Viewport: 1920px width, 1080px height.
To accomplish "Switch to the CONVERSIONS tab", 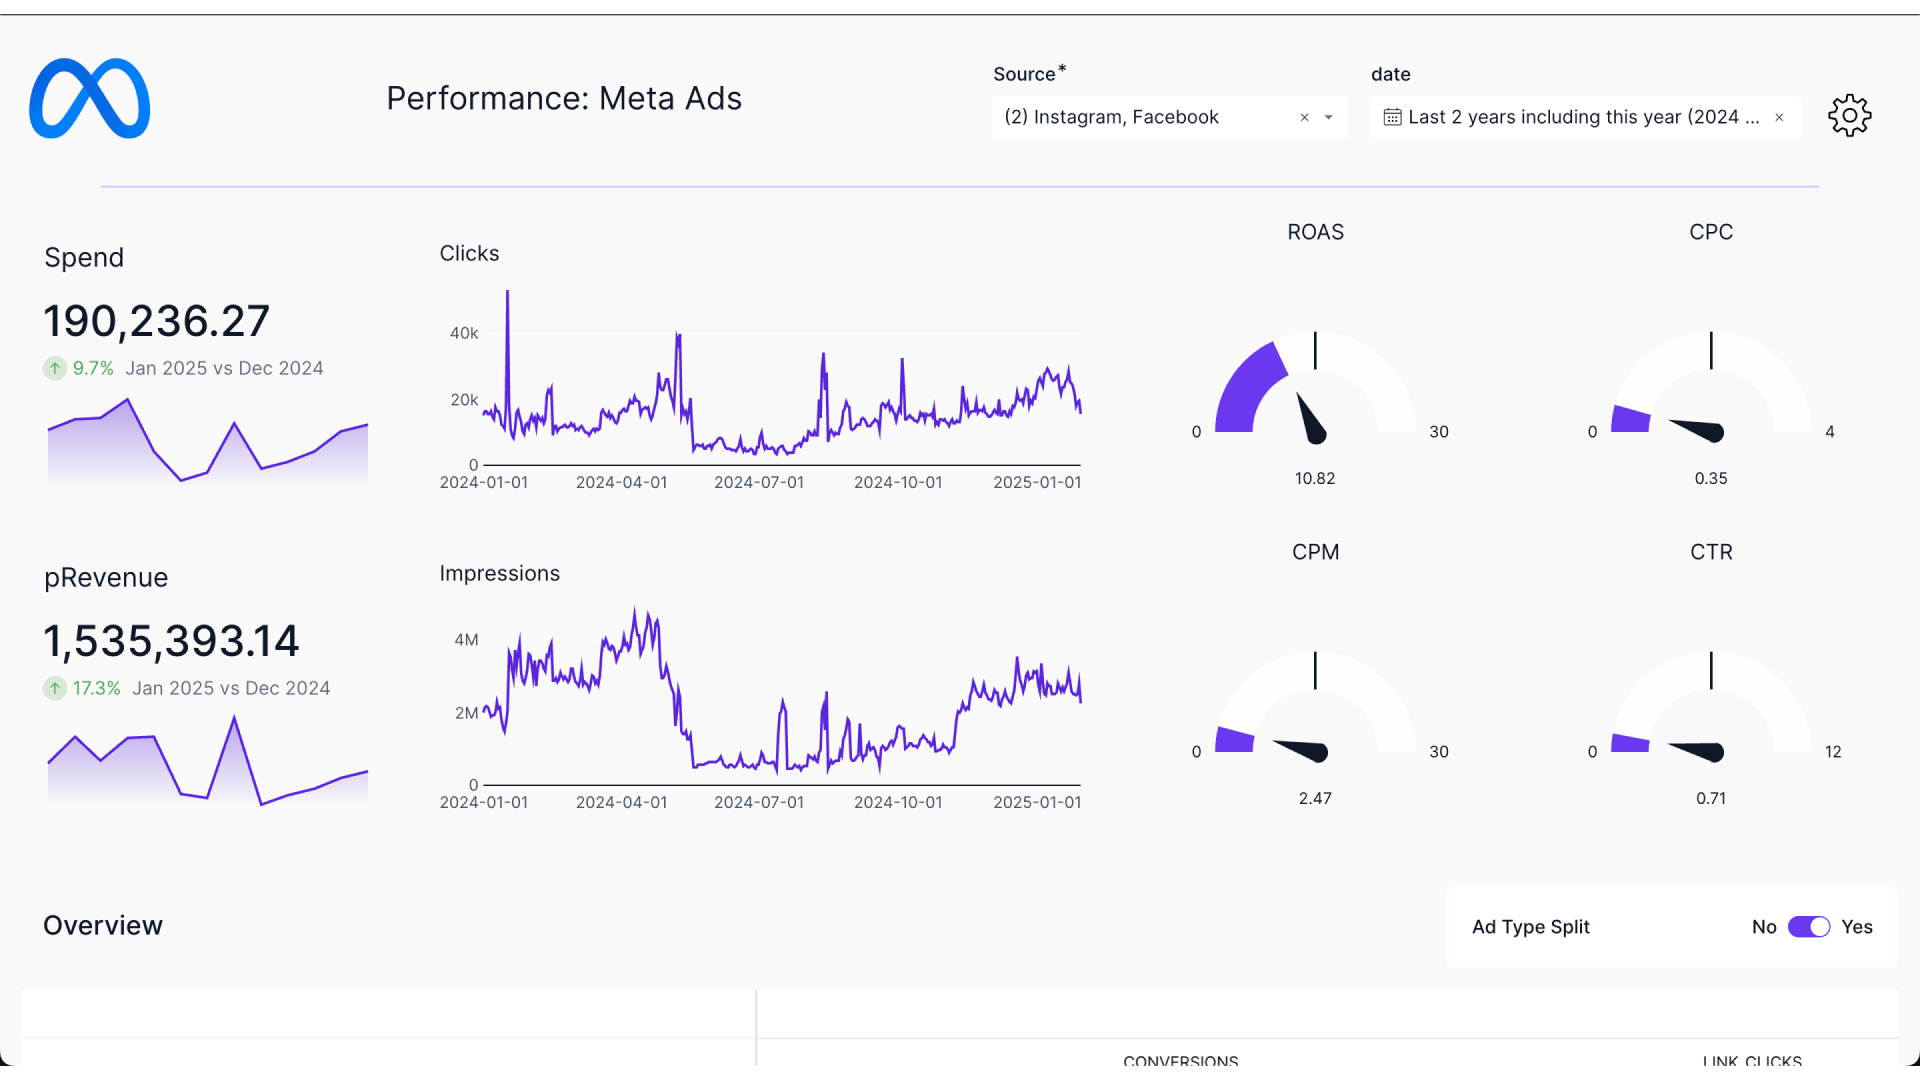I will [1181, 1060].
